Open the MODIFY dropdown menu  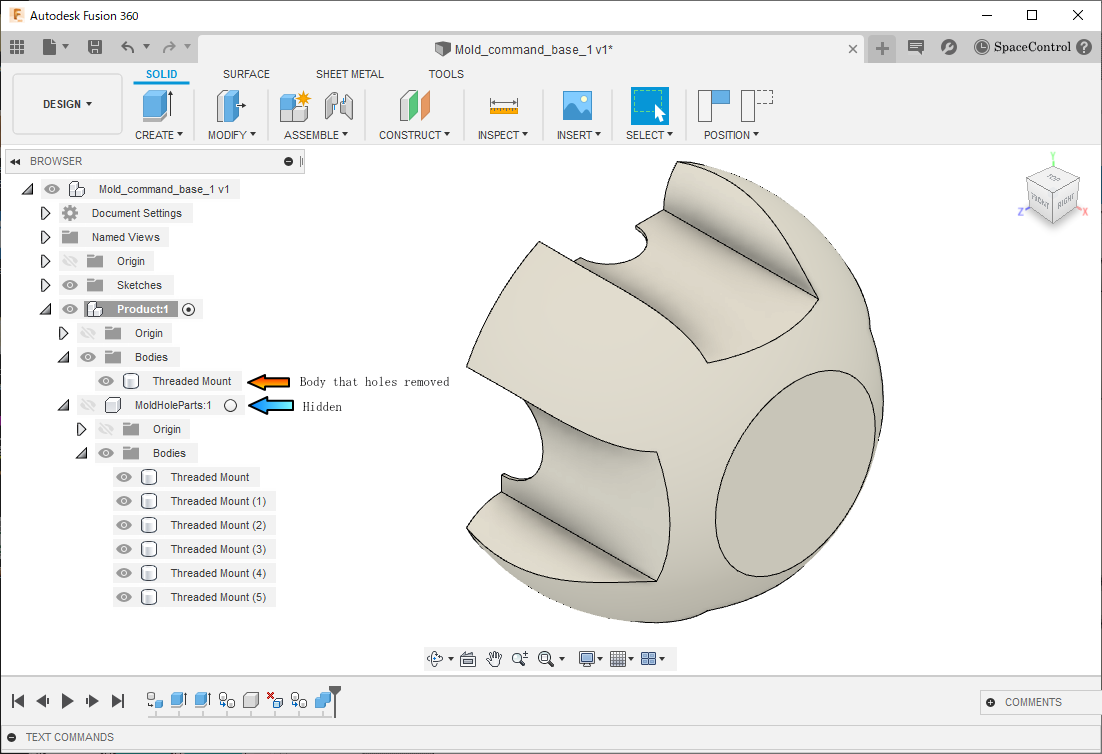(x=232, y=135)
